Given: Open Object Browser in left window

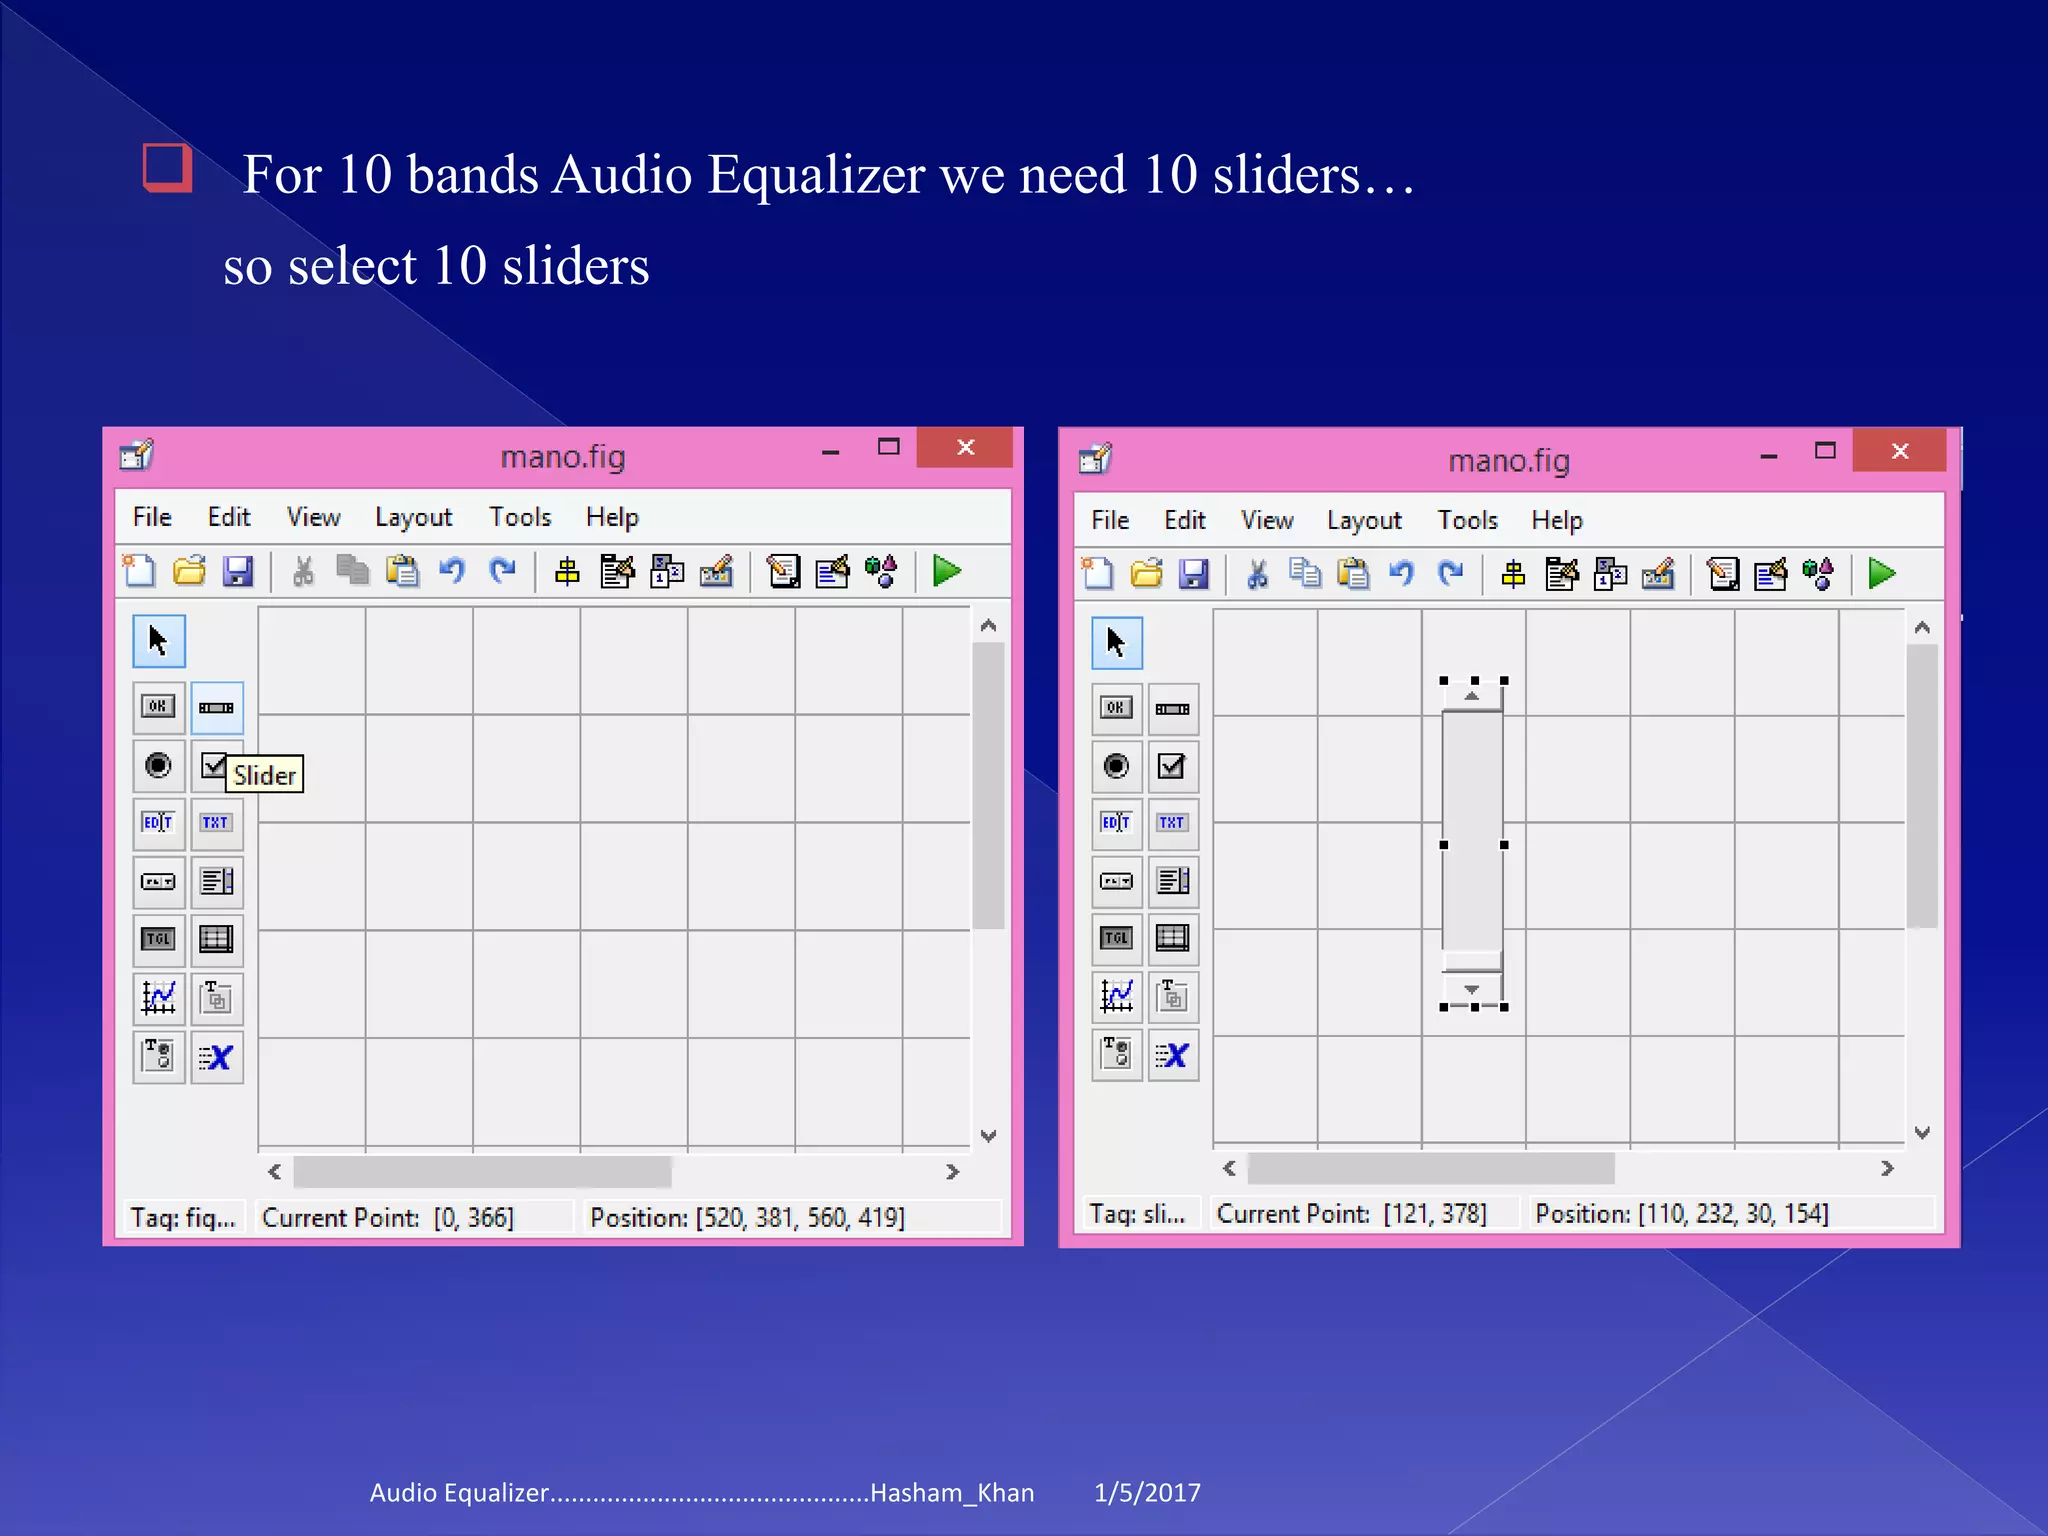Looking at the screenshot, I should point(881,571).
